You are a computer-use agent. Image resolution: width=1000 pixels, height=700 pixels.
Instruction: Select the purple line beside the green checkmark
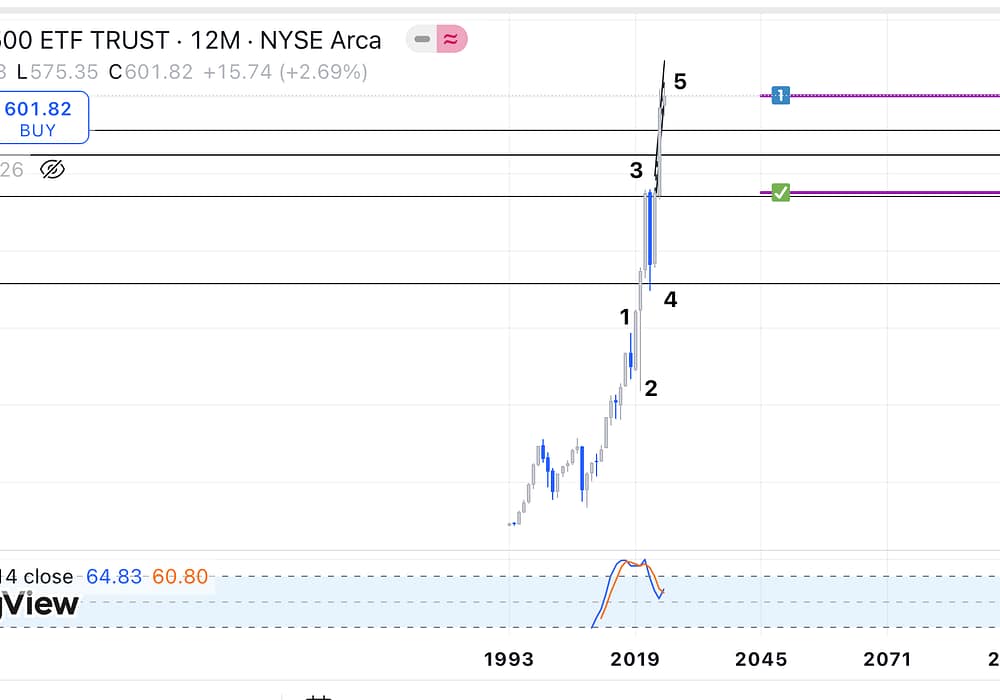pyautogui.click(x=900, y=192)
